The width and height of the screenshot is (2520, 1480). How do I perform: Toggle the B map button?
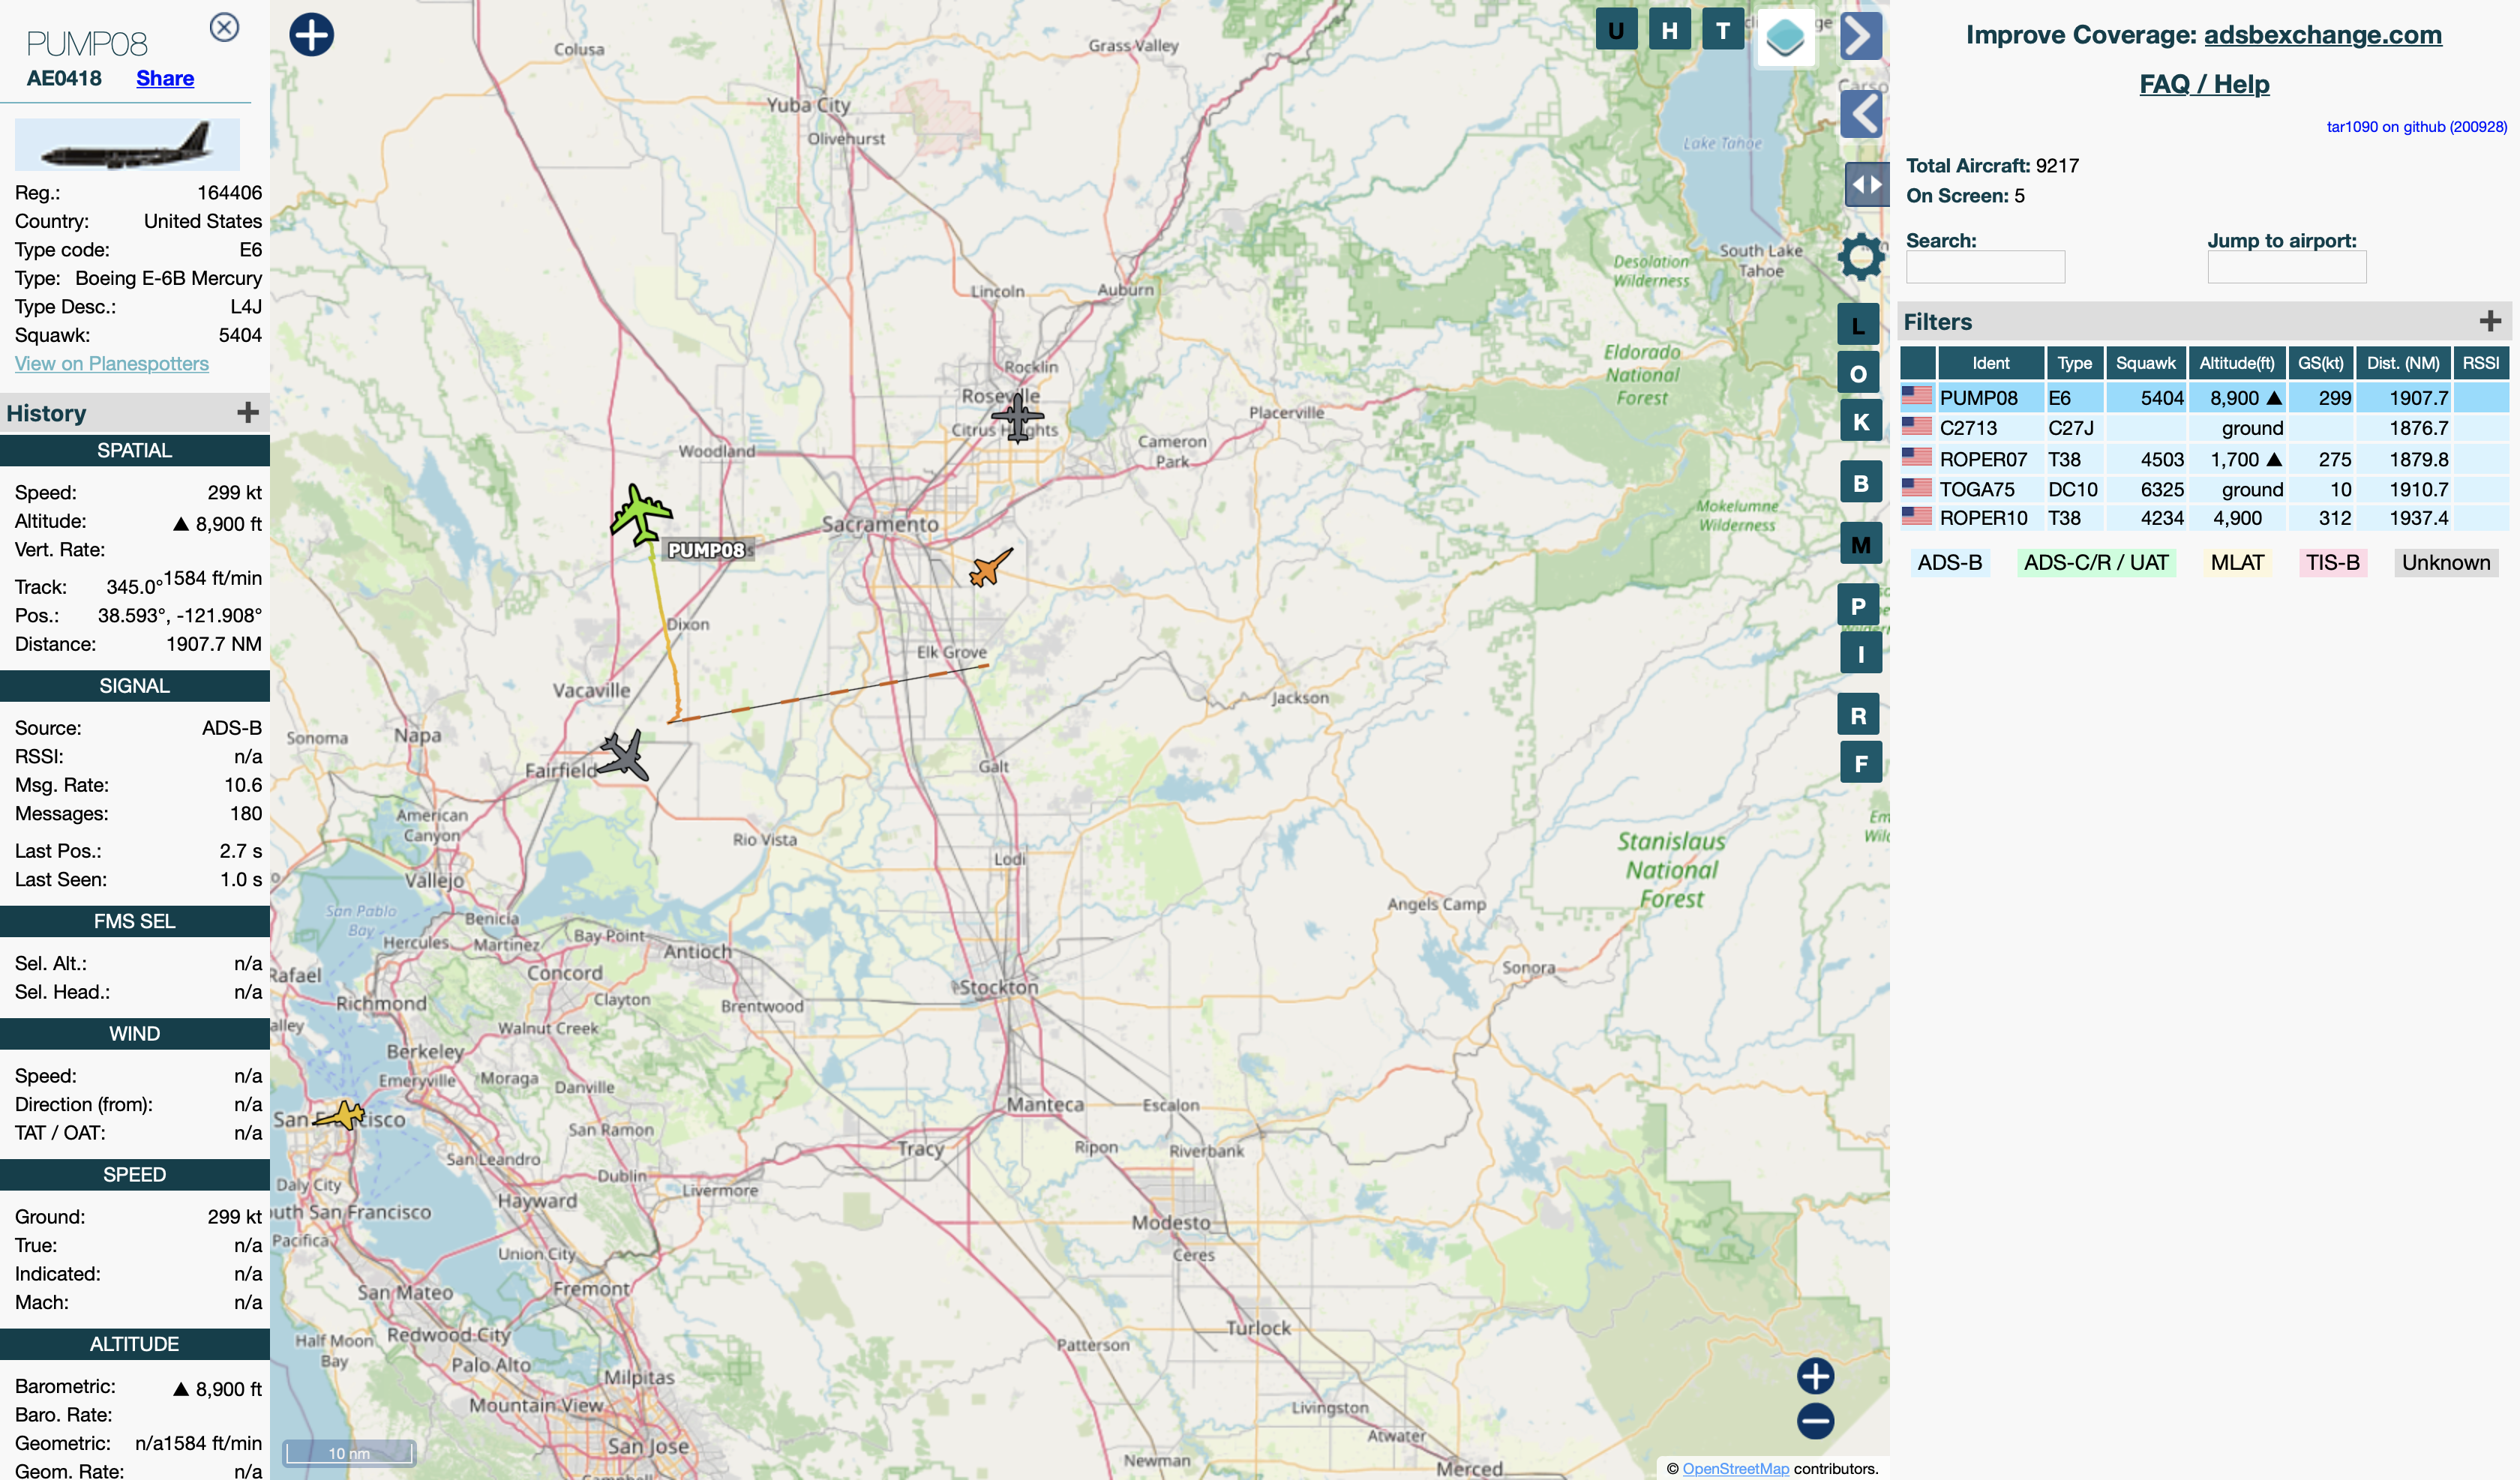(1860, 483)
